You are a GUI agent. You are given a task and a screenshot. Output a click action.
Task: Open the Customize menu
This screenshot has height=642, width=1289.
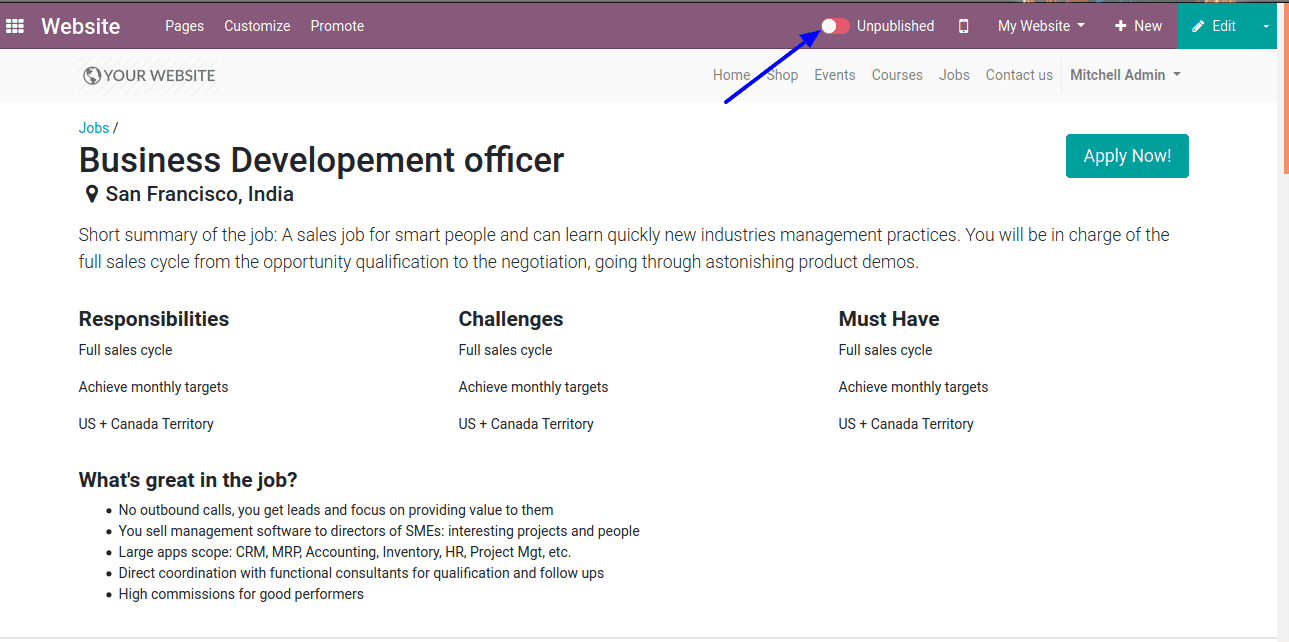[257, 26]
